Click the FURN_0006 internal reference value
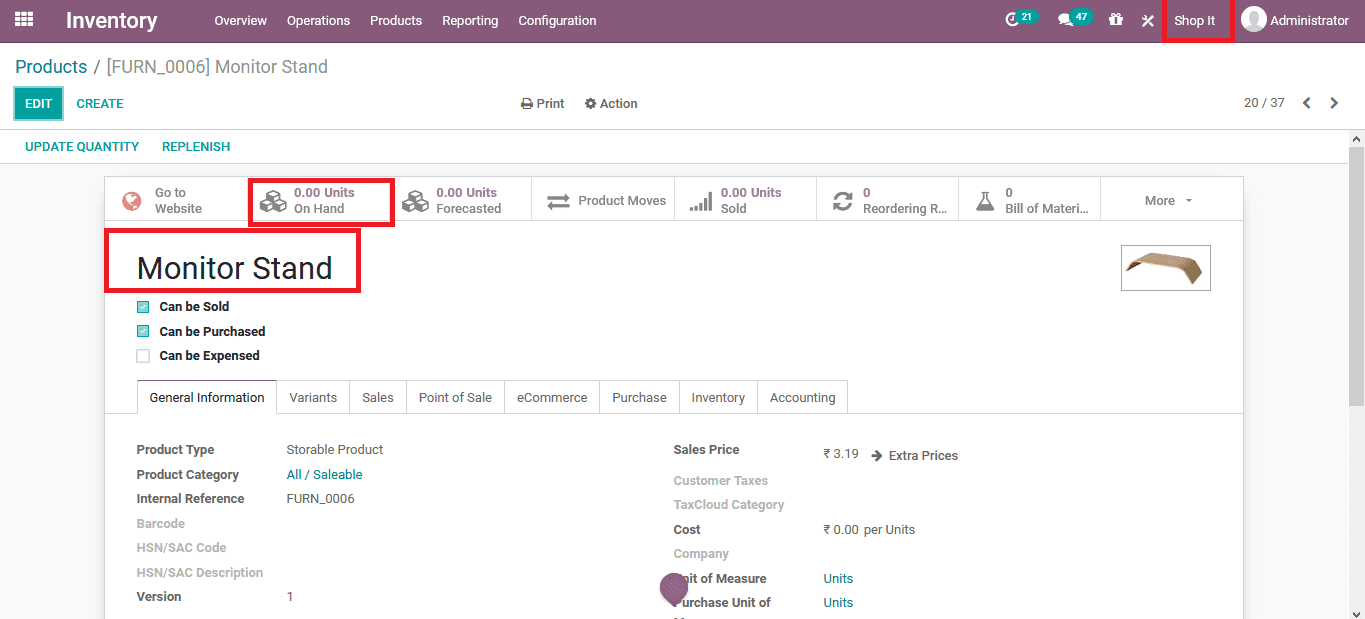Screen dimensions: 1365x619 coord(320,499)
